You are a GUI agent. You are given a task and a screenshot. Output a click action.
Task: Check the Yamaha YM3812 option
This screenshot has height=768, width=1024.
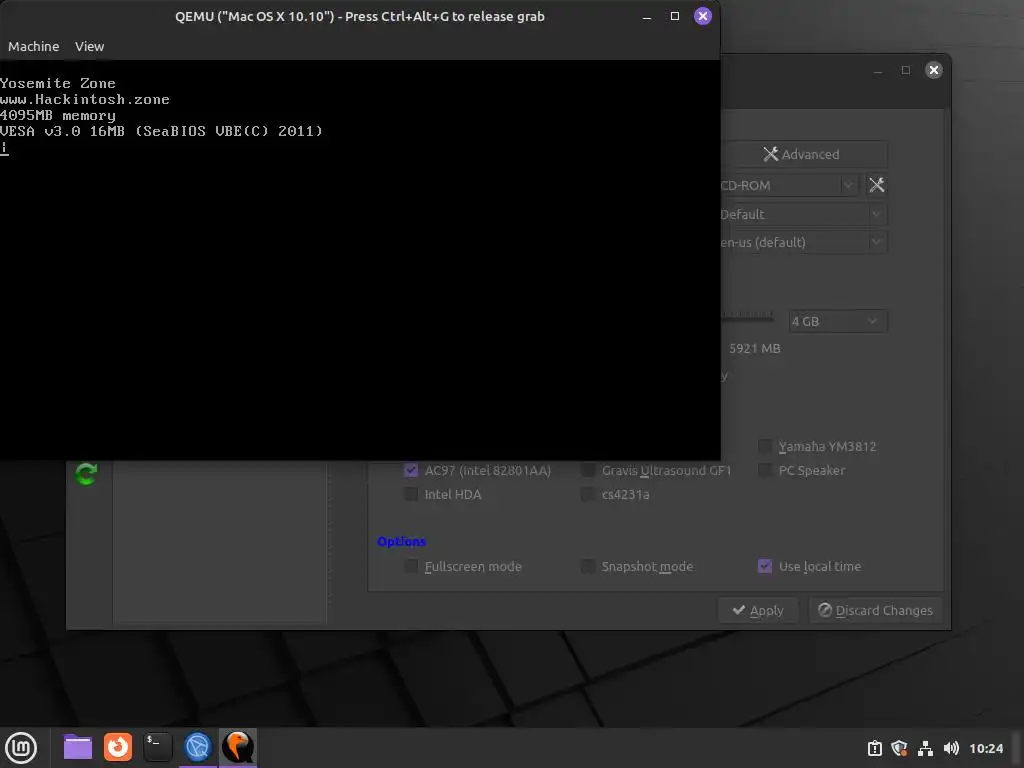765,446
